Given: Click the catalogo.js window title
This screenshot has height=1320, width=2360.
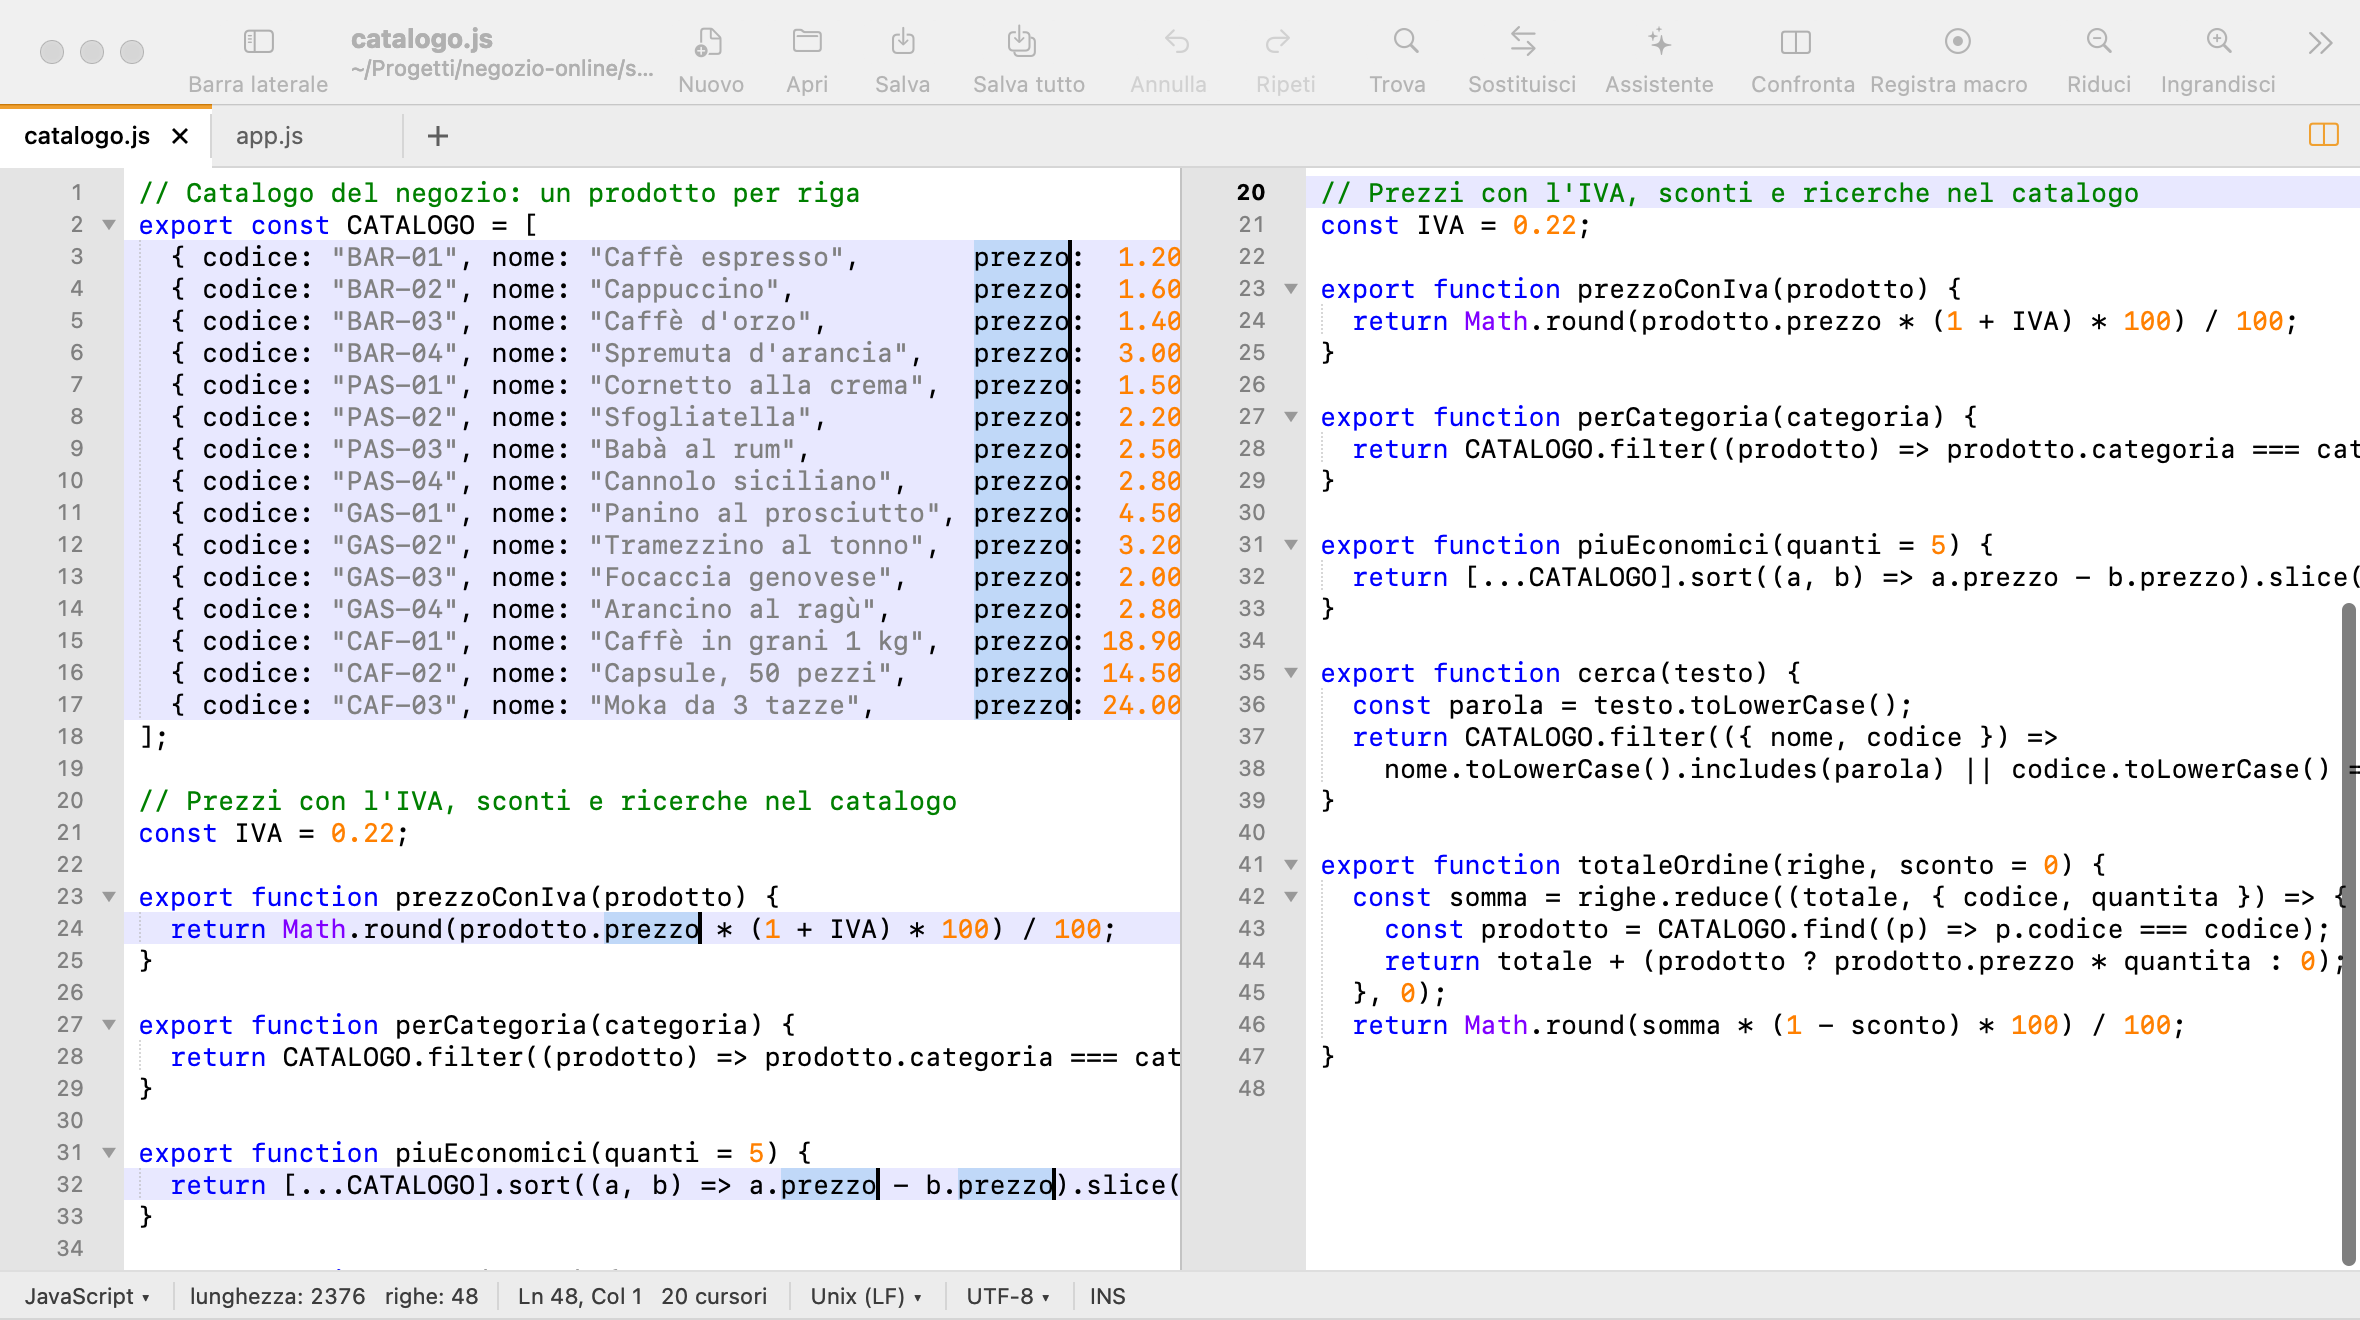Looking at the screenshot, I should (x=421, y=39).
